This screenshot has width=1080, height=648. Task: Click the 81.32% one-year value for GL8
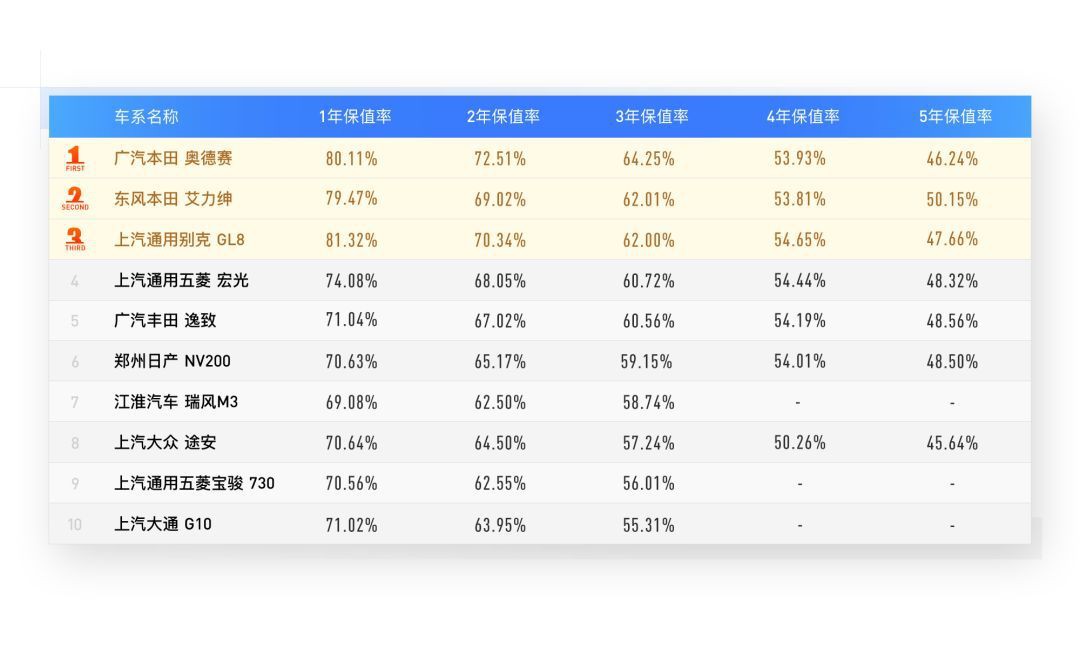[x=351, y=240]
